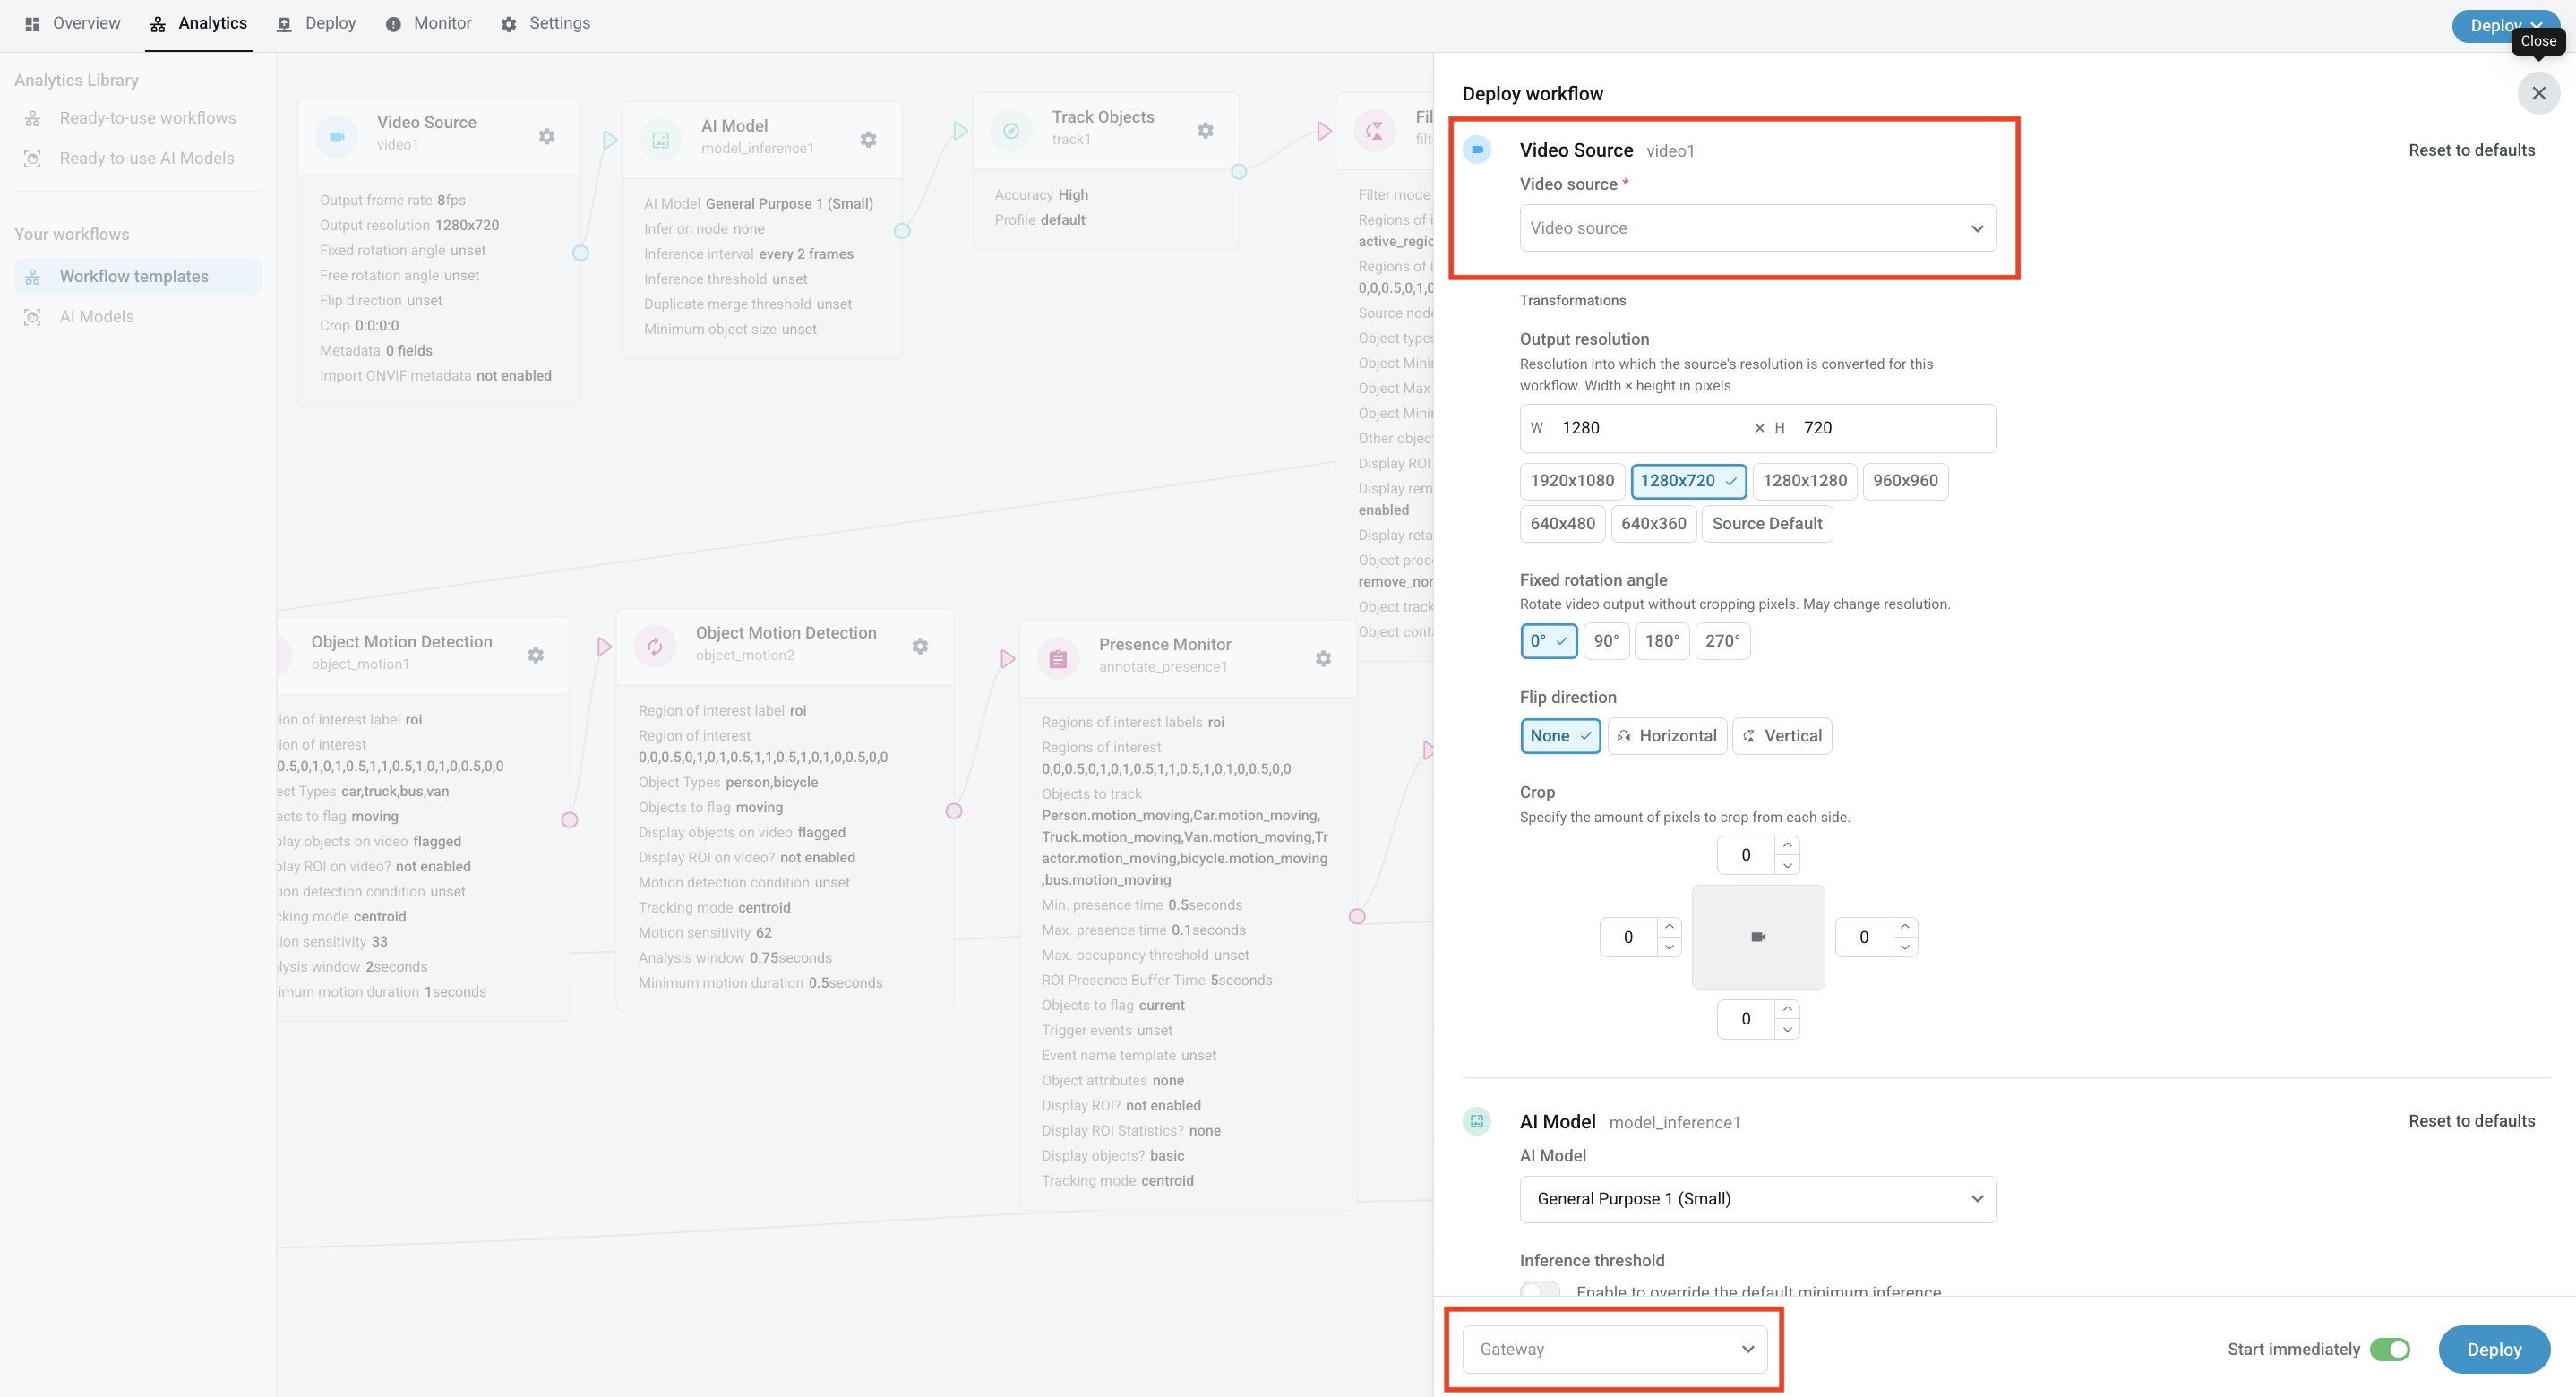Open the Deploy tab in navigation
The height and width of the screenshot is (1397, 2576).
[x=317, y=23]
